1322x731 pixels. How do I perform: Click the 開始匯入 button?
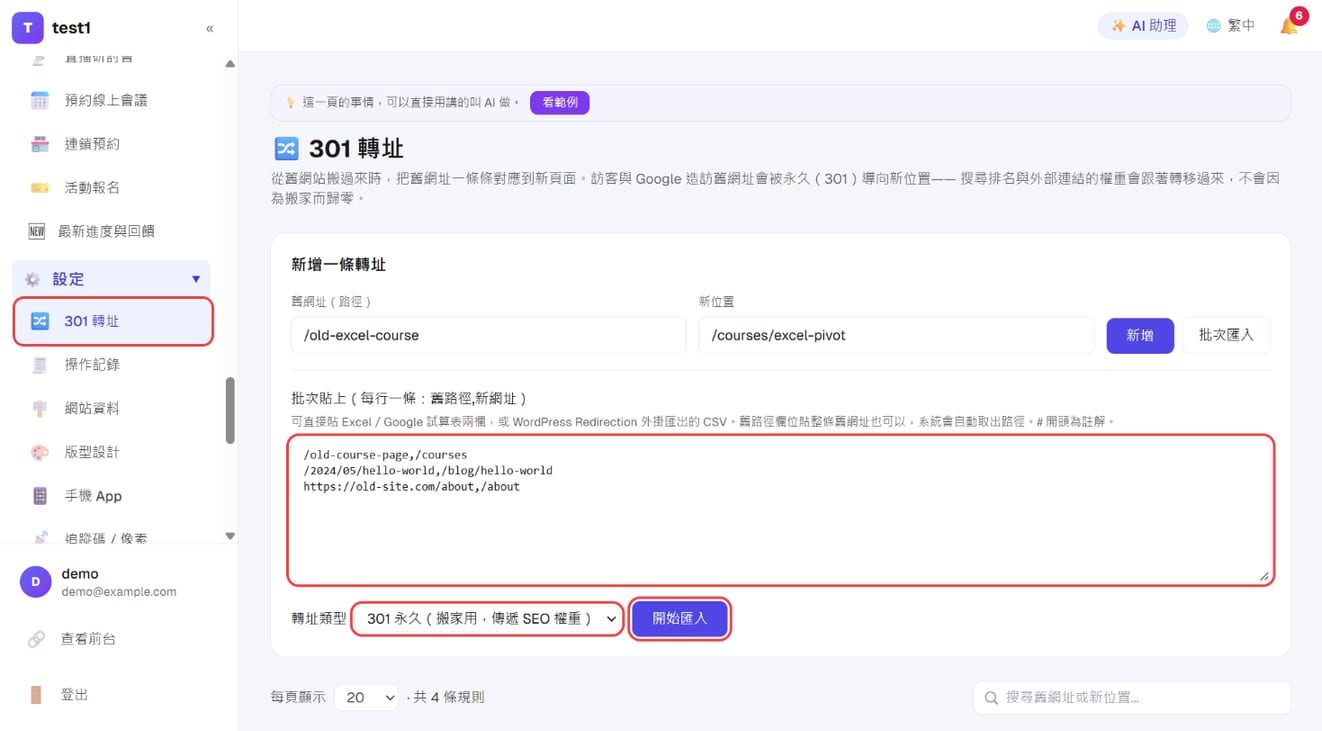point(680,619)
